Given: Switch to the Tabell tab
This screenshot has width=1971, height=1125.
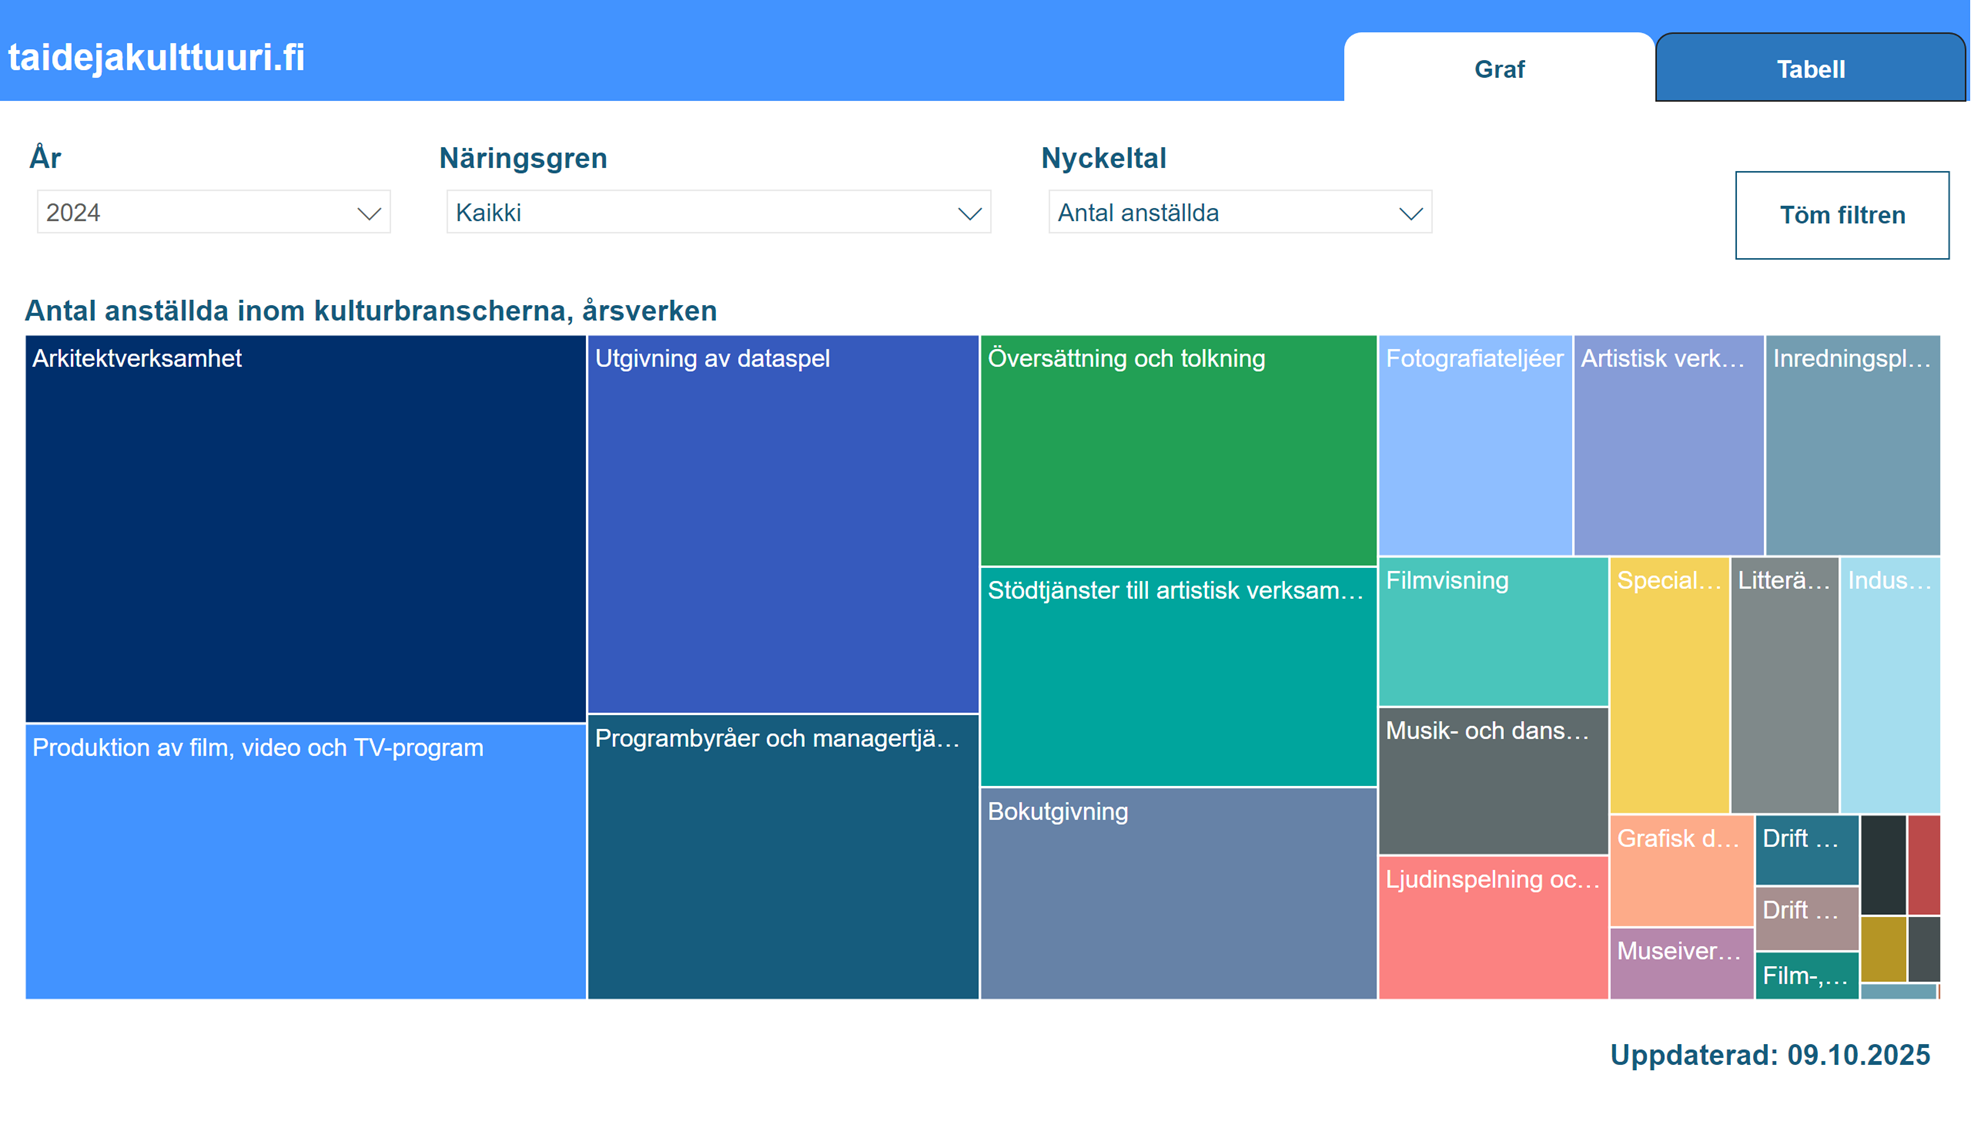Looking at the screenshot, I should coord(1810,69).
